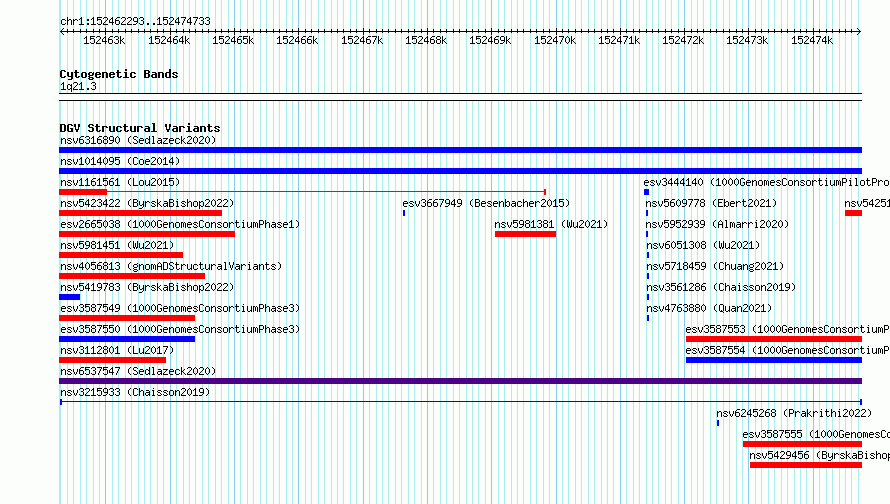Click the 152463k ruler tick label
890x504 pixels.
tap(104, 40)
